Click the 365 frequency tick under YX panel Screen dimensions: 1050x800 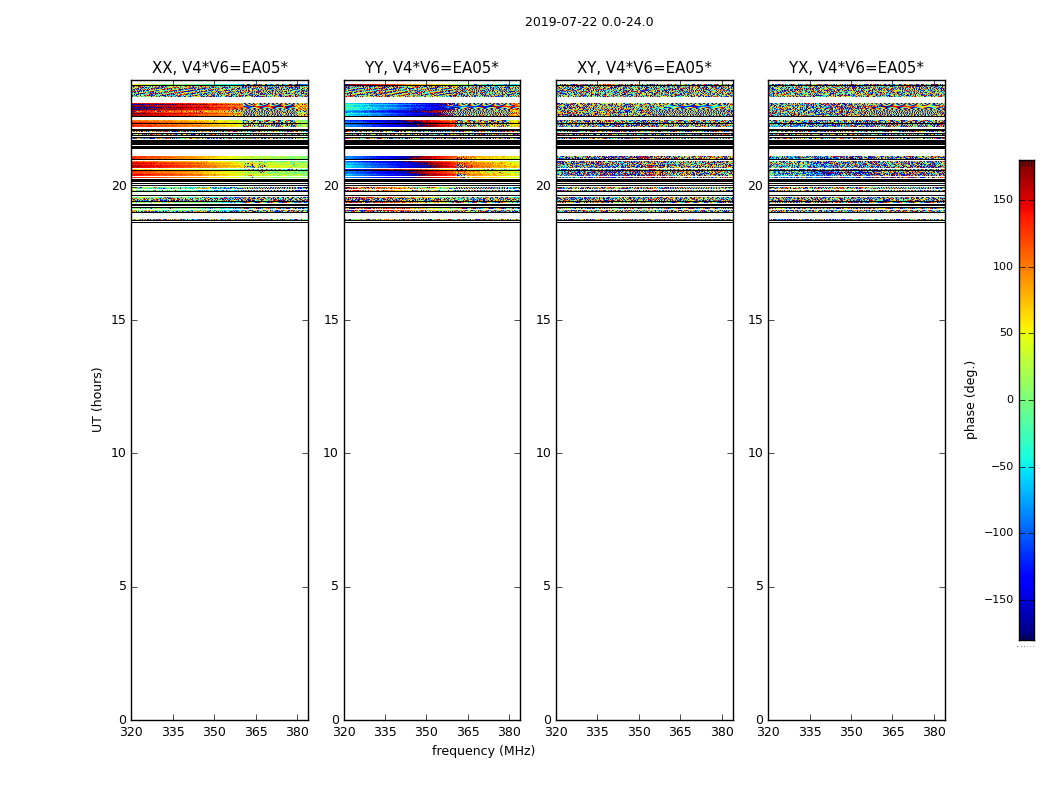tap(893, 732)
